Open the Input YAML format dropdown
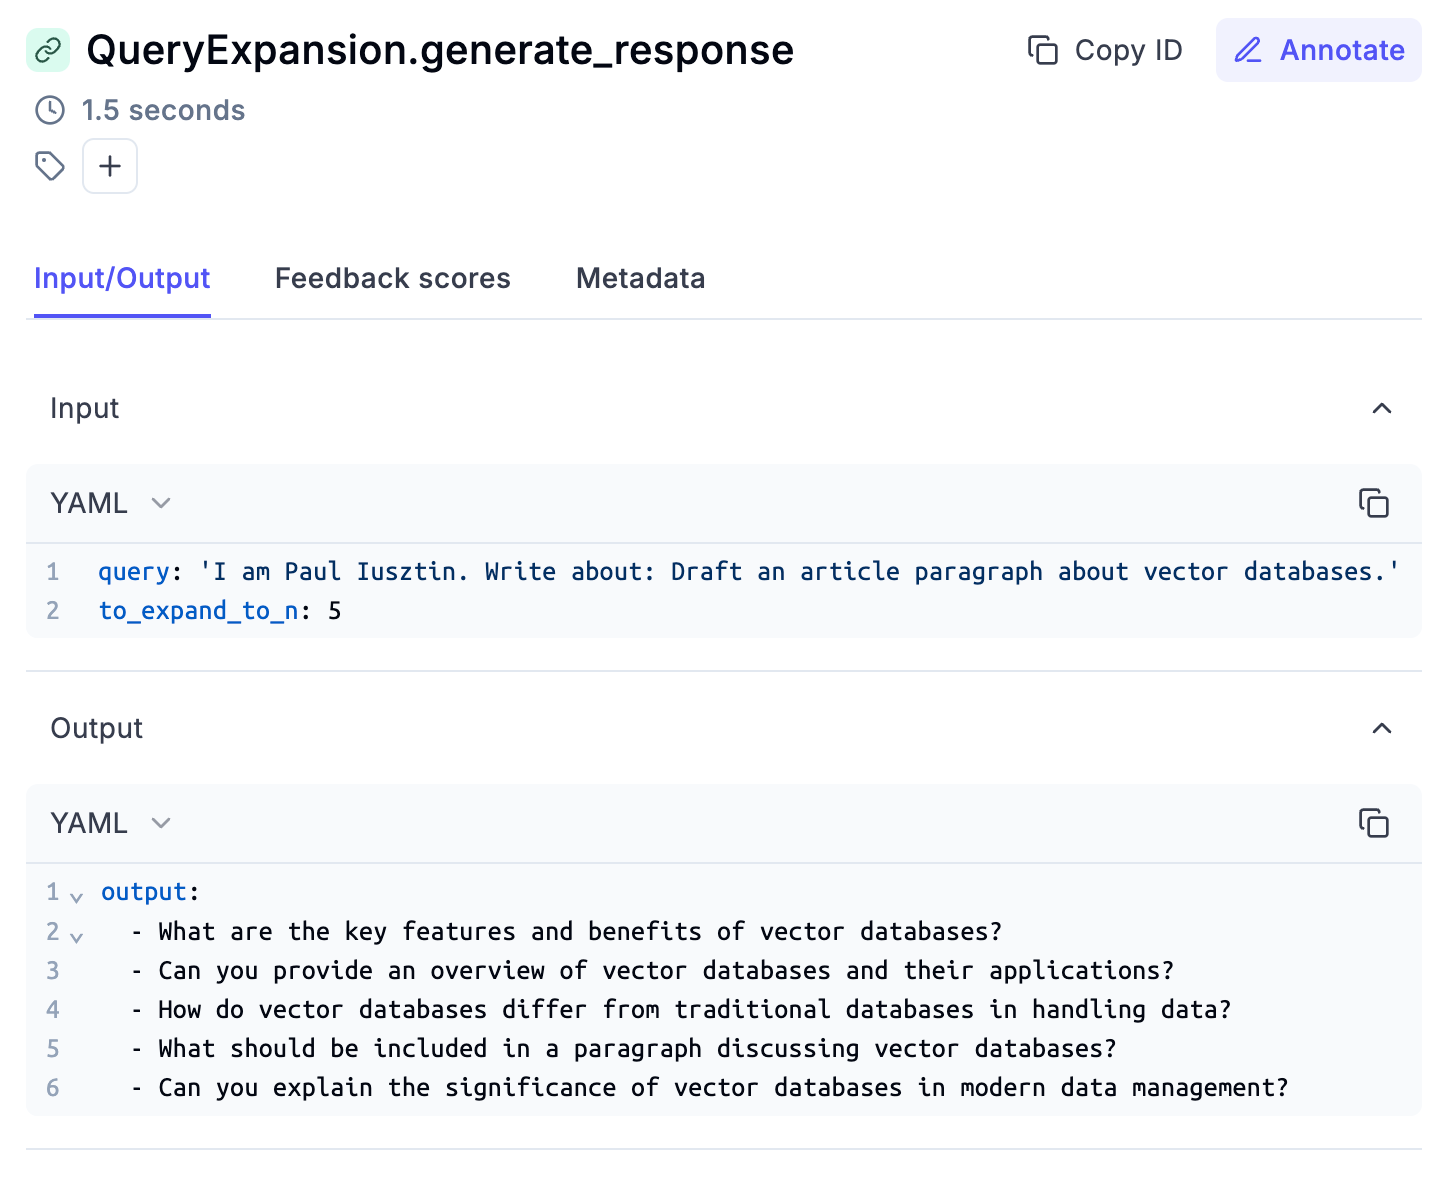 pyautogui.click(x=111, y=503)
